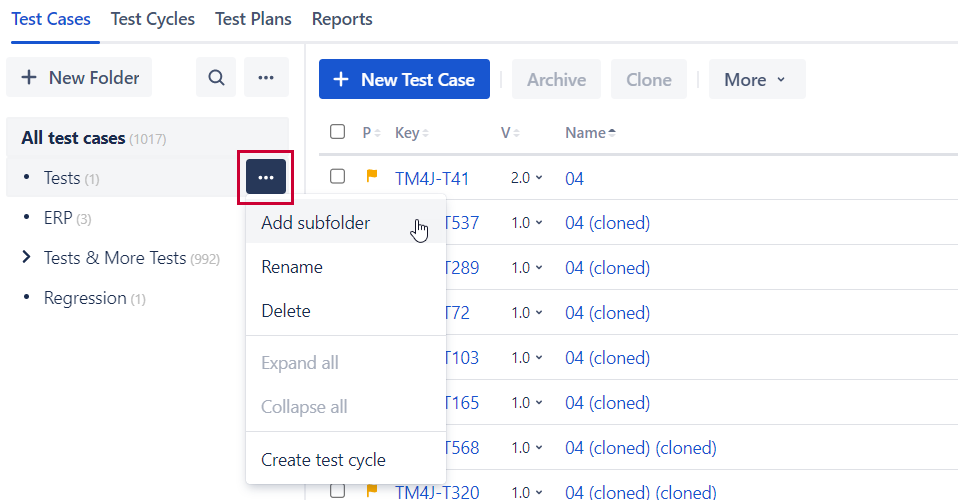
Task: Select the Regression folder
Action: pyautogui.click(x=85, y=298)
